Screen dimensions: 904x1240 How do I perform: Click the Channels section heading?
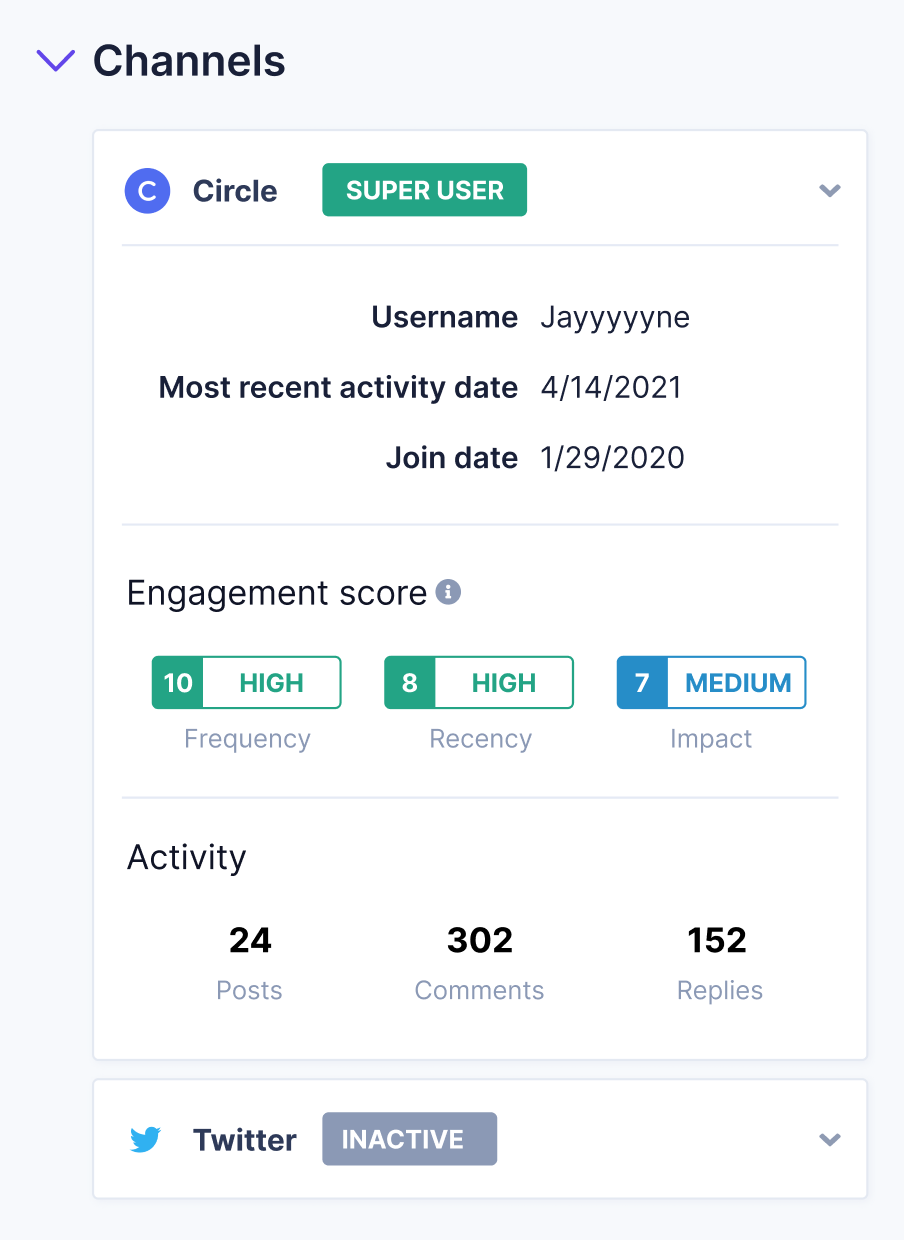(x=189, y=61)
